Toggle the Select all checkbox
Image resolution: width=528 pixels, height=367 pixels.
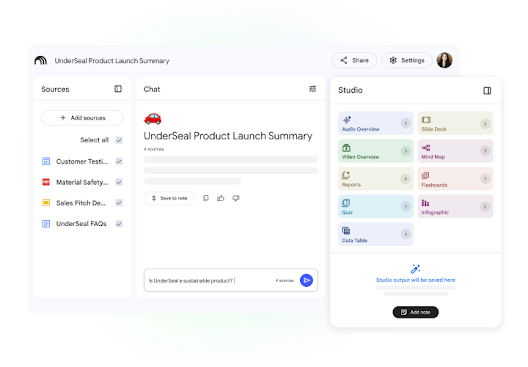(x=119, y=140)
